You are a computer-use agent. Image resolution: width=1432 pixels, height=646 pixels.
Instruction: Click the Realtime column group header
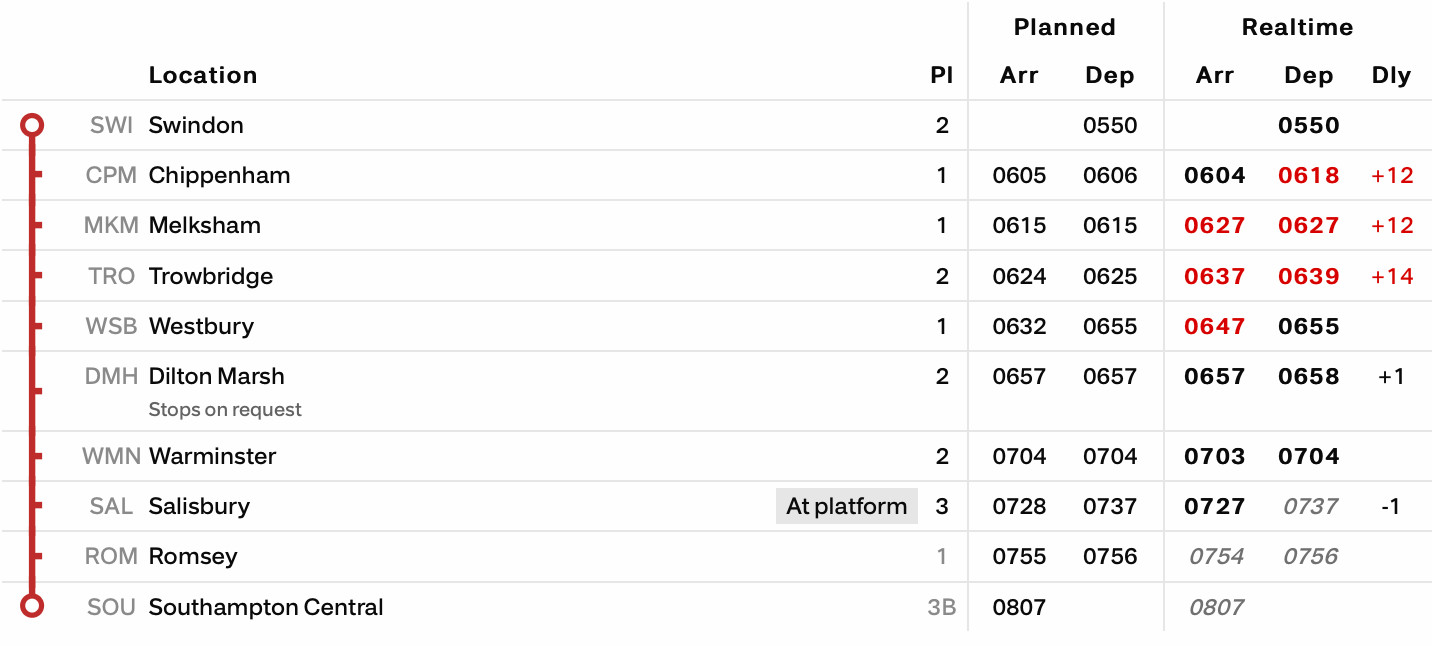pos(1297,28)
